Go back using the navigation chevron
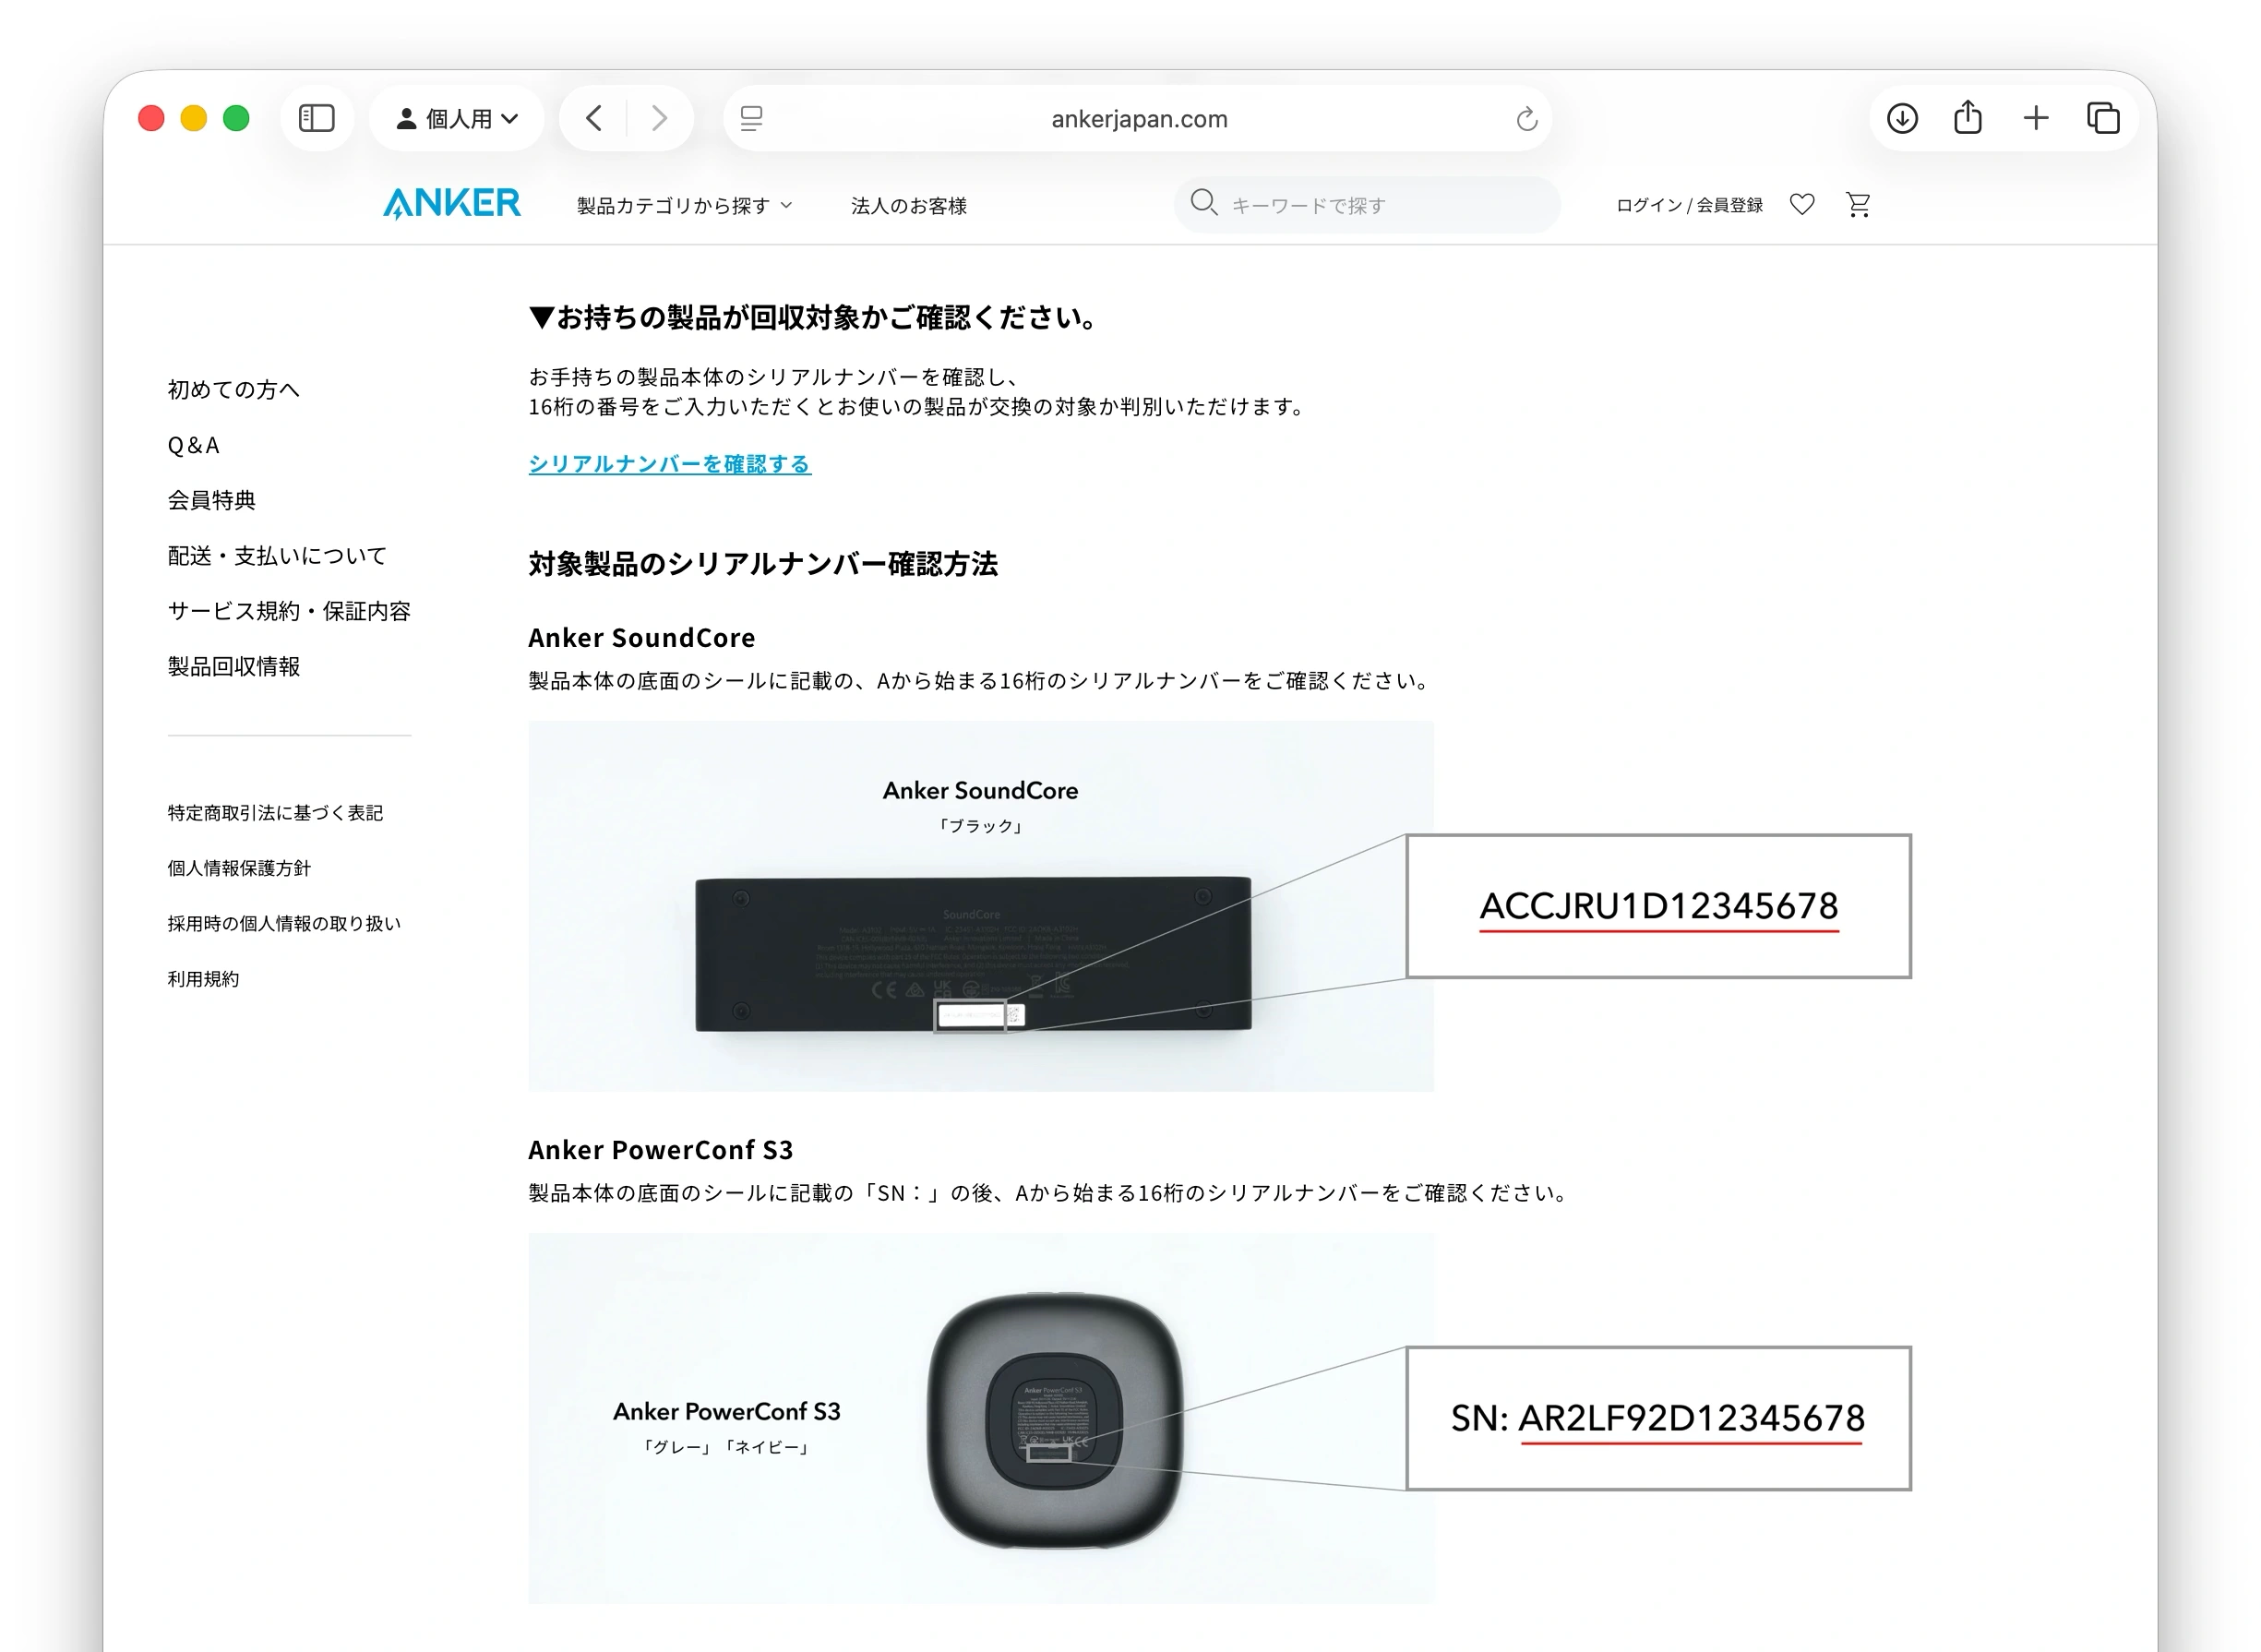The height and width of the screenshot is (1652, 2261). coord(593,118)
